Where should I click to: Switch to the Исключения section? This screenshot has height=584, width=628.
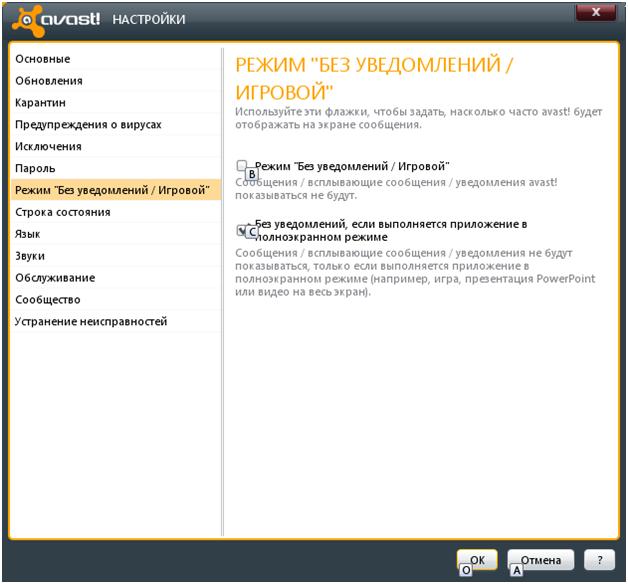pos(116,146)
